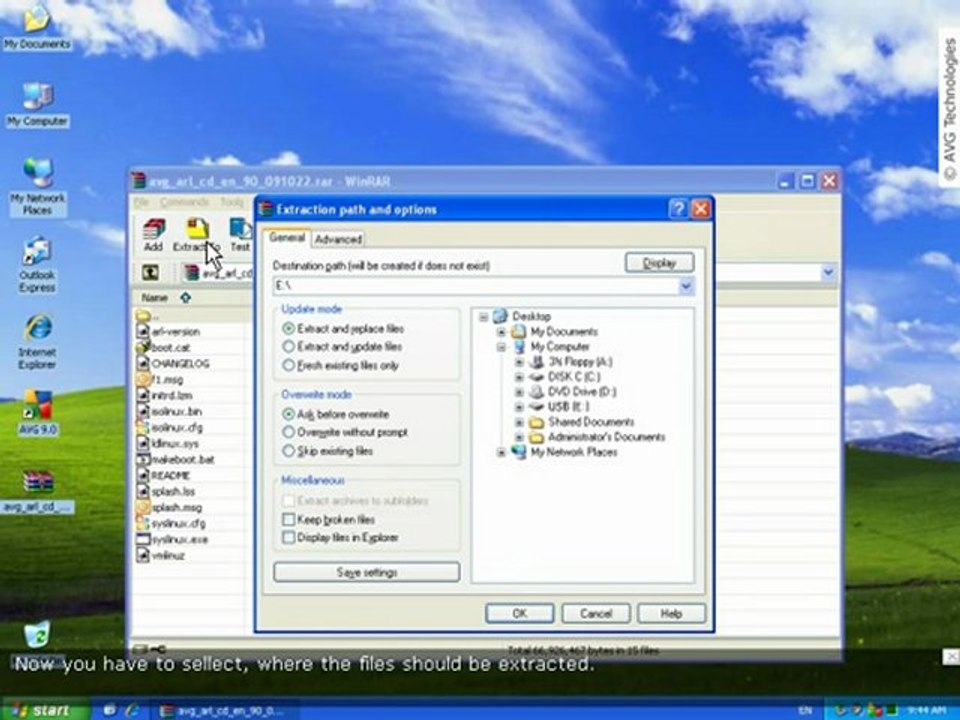Click the Help button

(x=671, y=613)
